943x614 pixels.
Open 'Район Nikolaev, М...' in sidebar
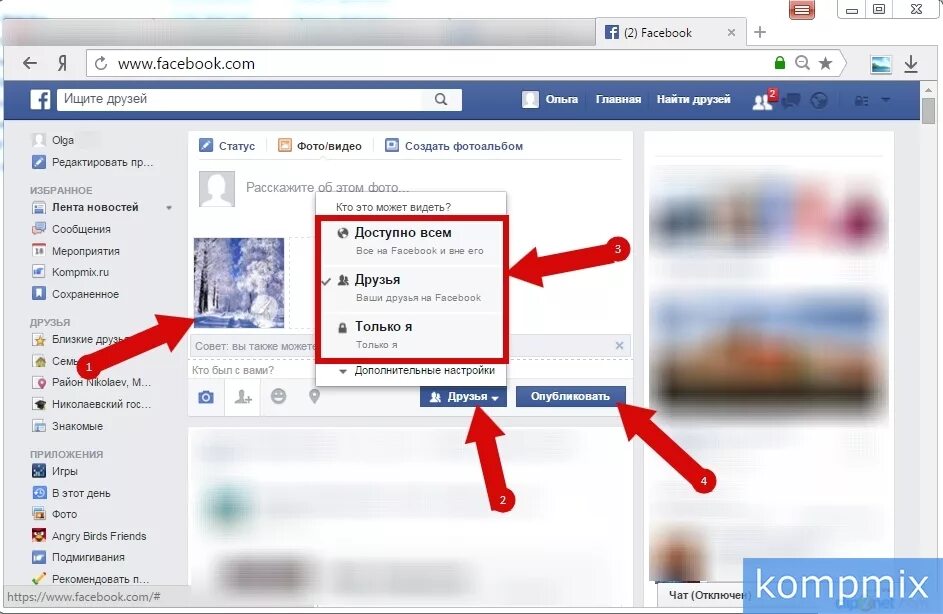[x=91, y=382]
